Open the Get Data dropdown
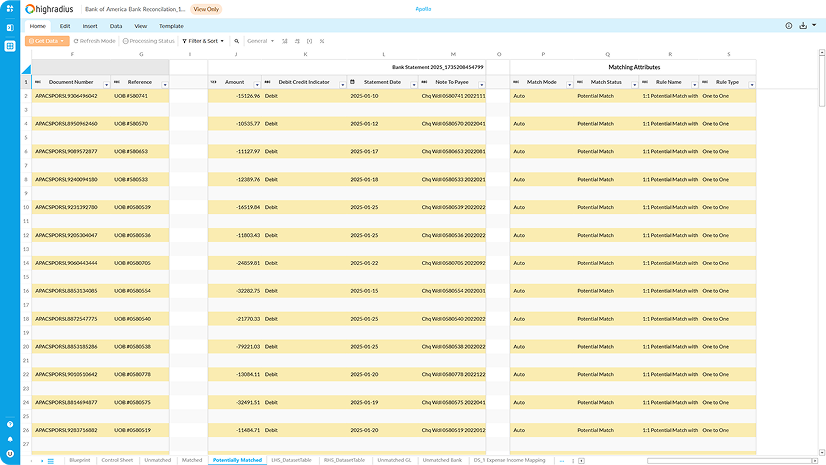Screen dimensions: 826x465 [47, 41]
